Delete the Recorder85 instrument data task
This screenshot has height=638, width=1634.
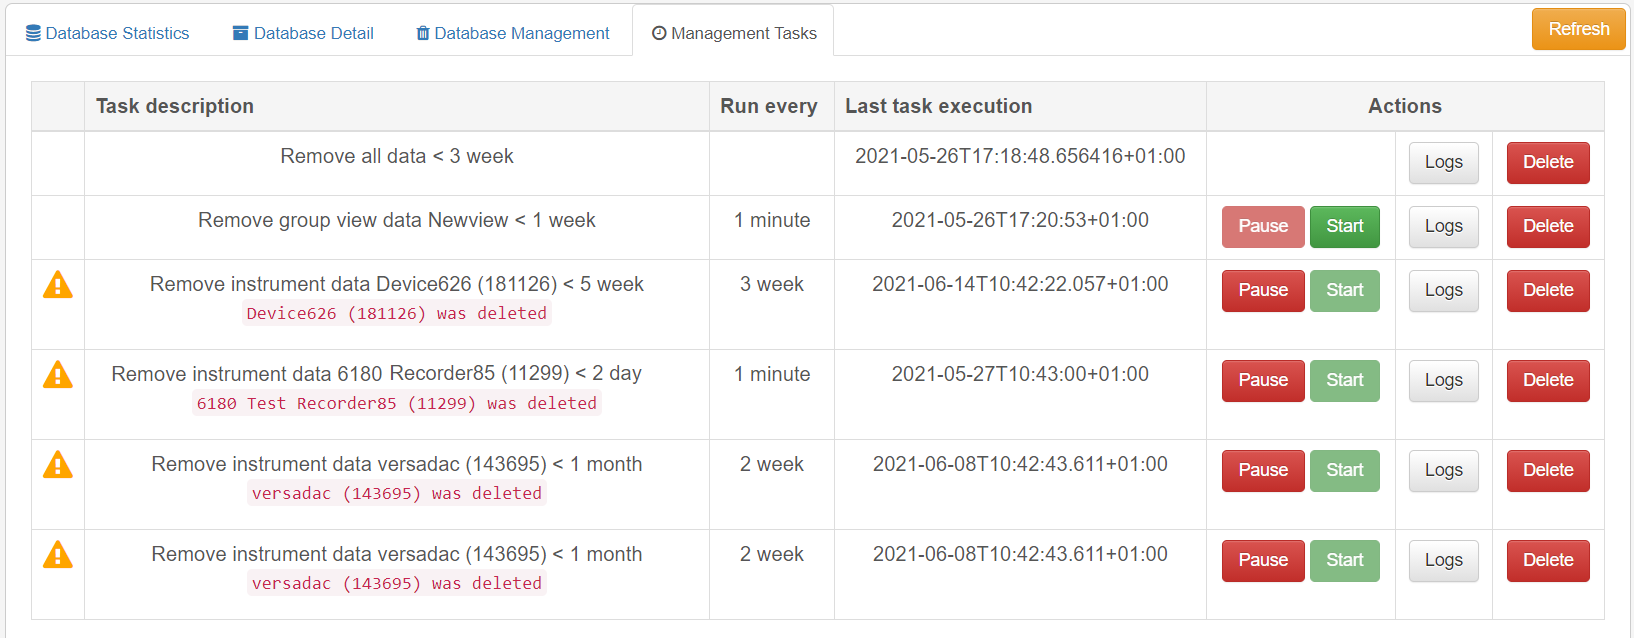coord(1547,381)
